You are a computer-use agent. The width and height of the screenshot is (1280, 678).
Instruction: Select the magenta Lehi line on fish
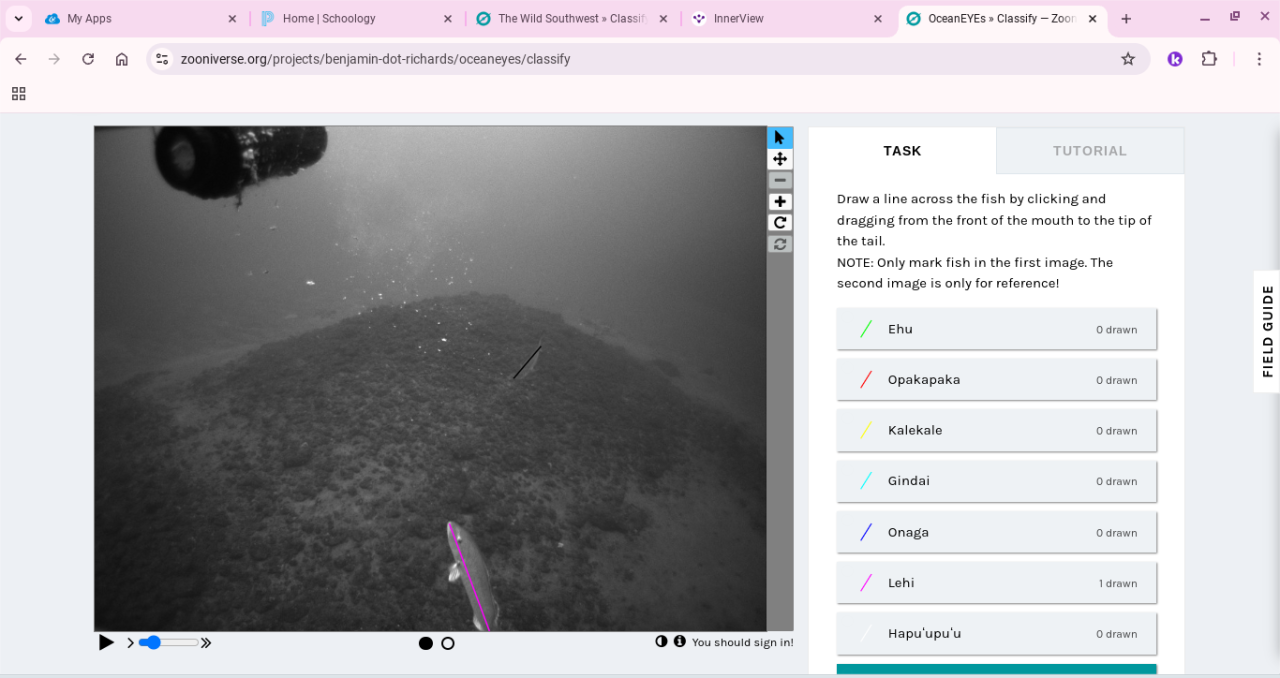[x=470, y=578]
